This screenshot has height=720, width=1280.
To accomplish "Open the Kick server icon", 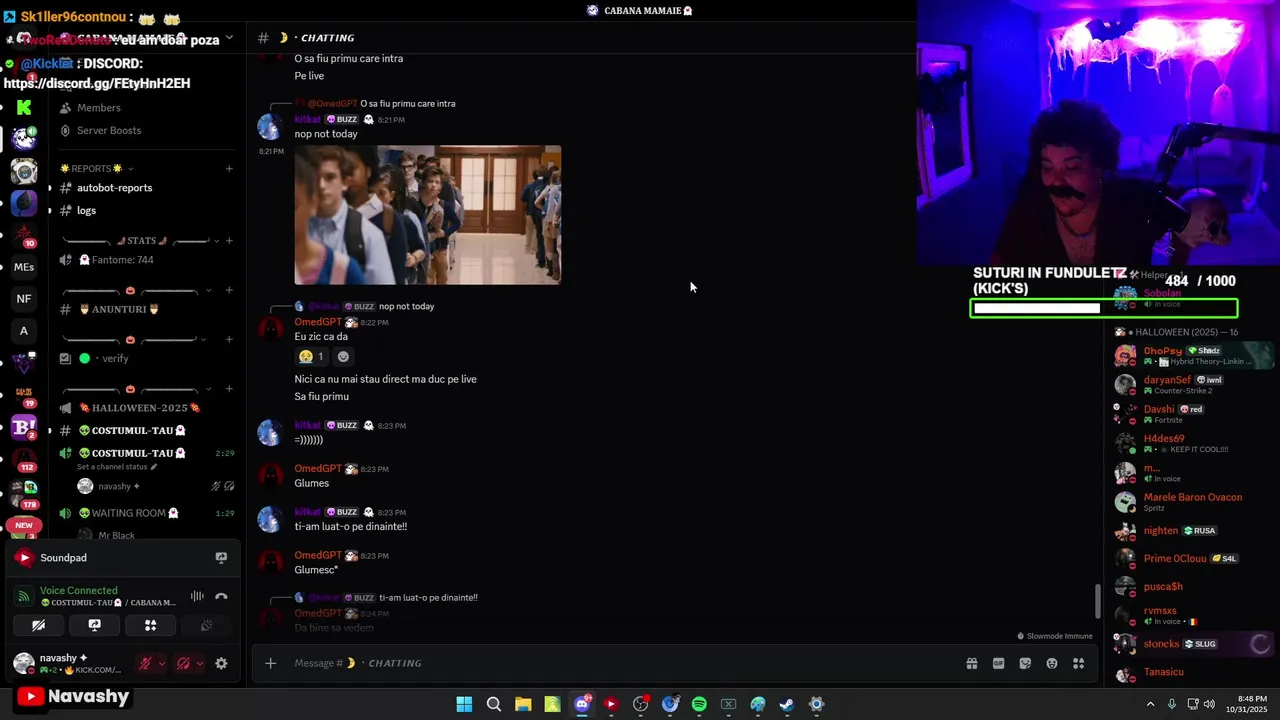I will (24, 107).
